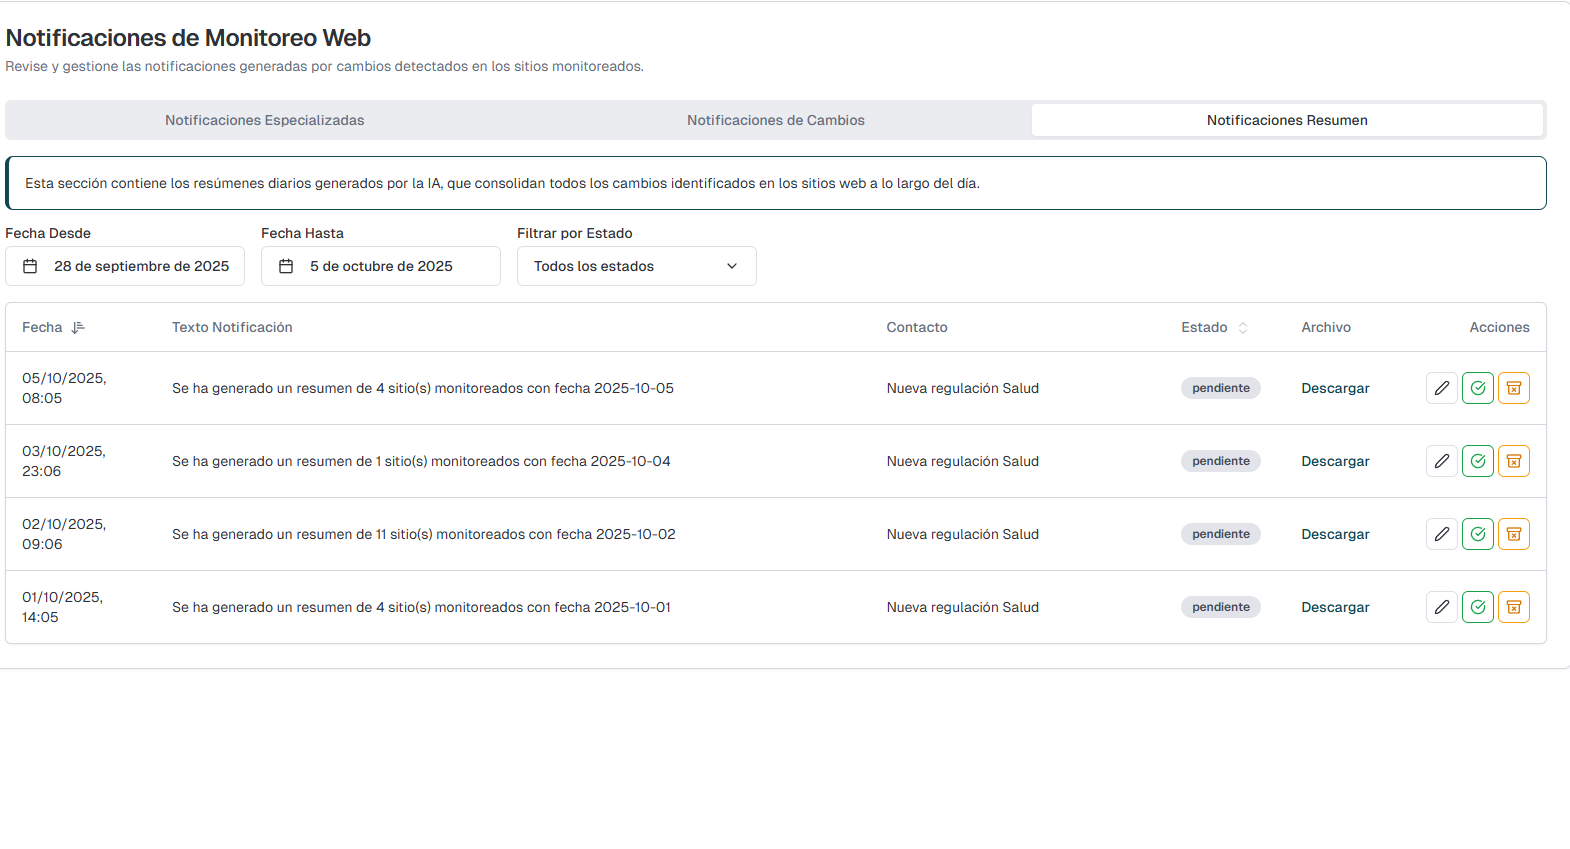Download the file for the 05/10/2025 summary

point(1335,388)
